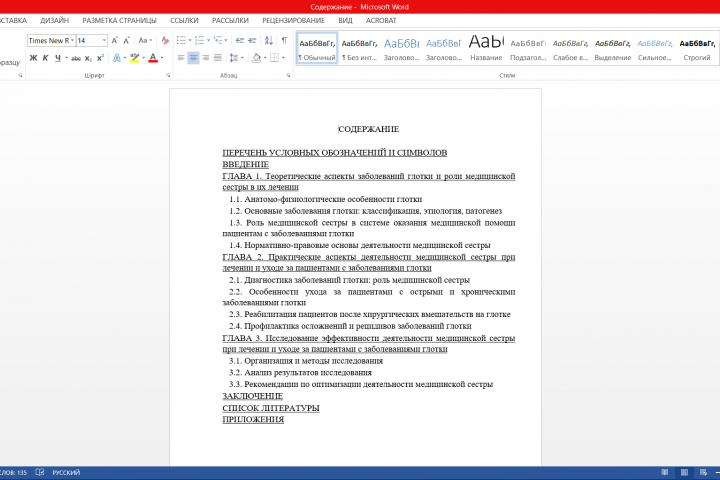Open the ДИЗАЙН tab
Image resolution: width=720 pixels, height=480 pixels.
[x=55, y=21]
